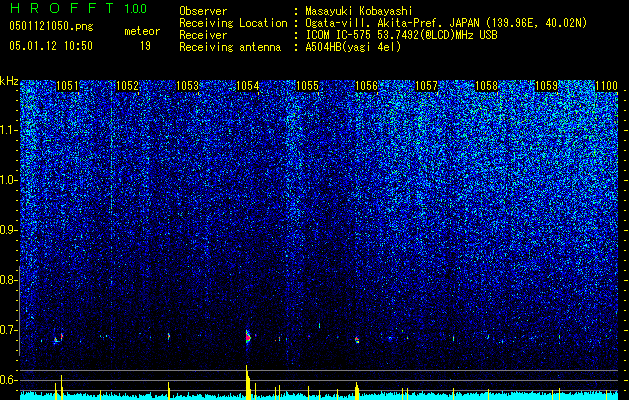Viewport: 629px width, 400px height.
Task: Click the 'Observer' field label
Action: [x=203, y=11]
